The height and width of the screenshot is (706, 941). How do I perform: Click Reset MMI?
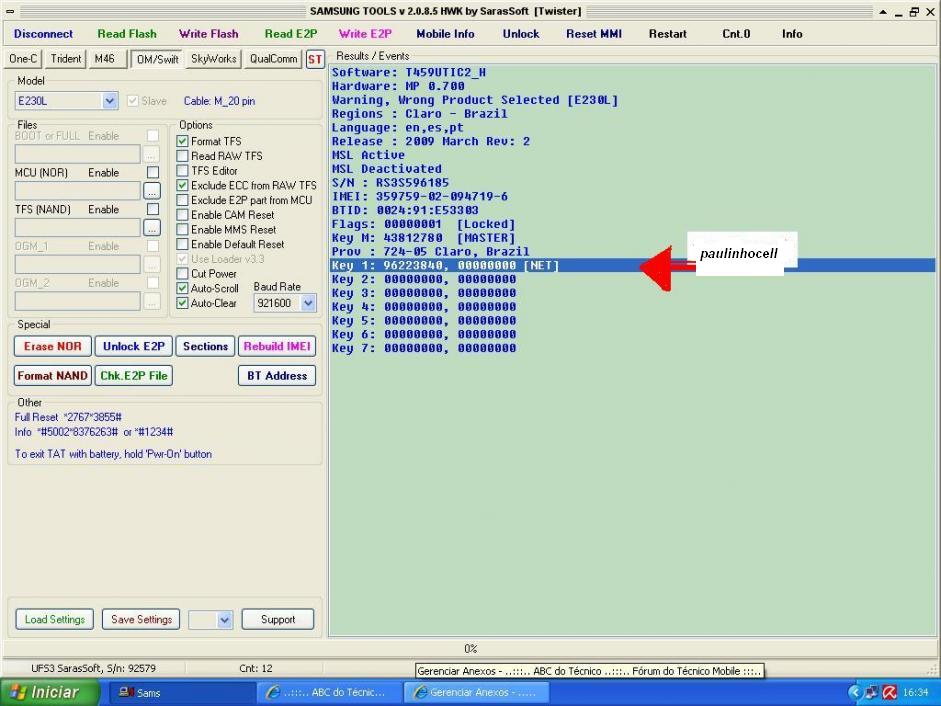(594, 34)
